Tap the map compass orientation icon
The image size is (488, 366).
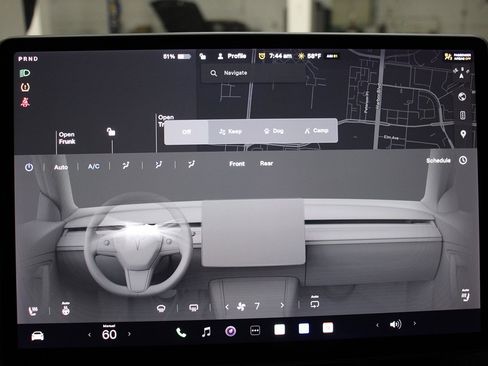pos(462,73)
